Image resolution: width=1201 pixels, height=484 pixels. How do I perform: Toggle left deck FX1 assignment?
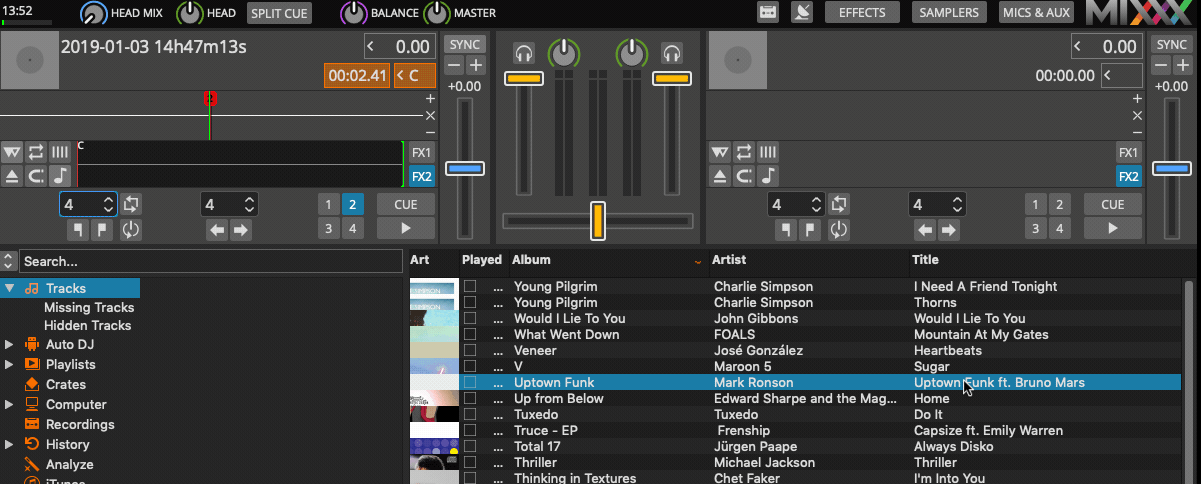(x=421, y=152)
